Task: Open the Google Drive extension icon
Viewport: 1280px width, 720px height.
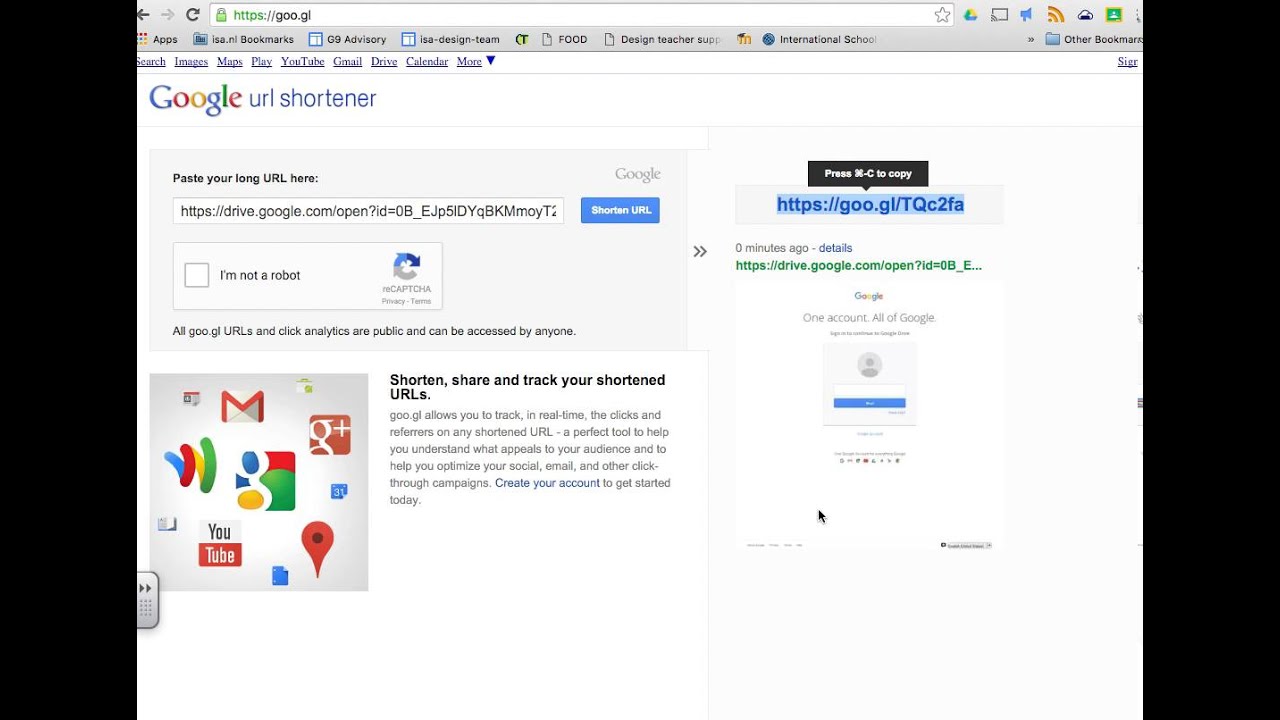Action: 970,15
